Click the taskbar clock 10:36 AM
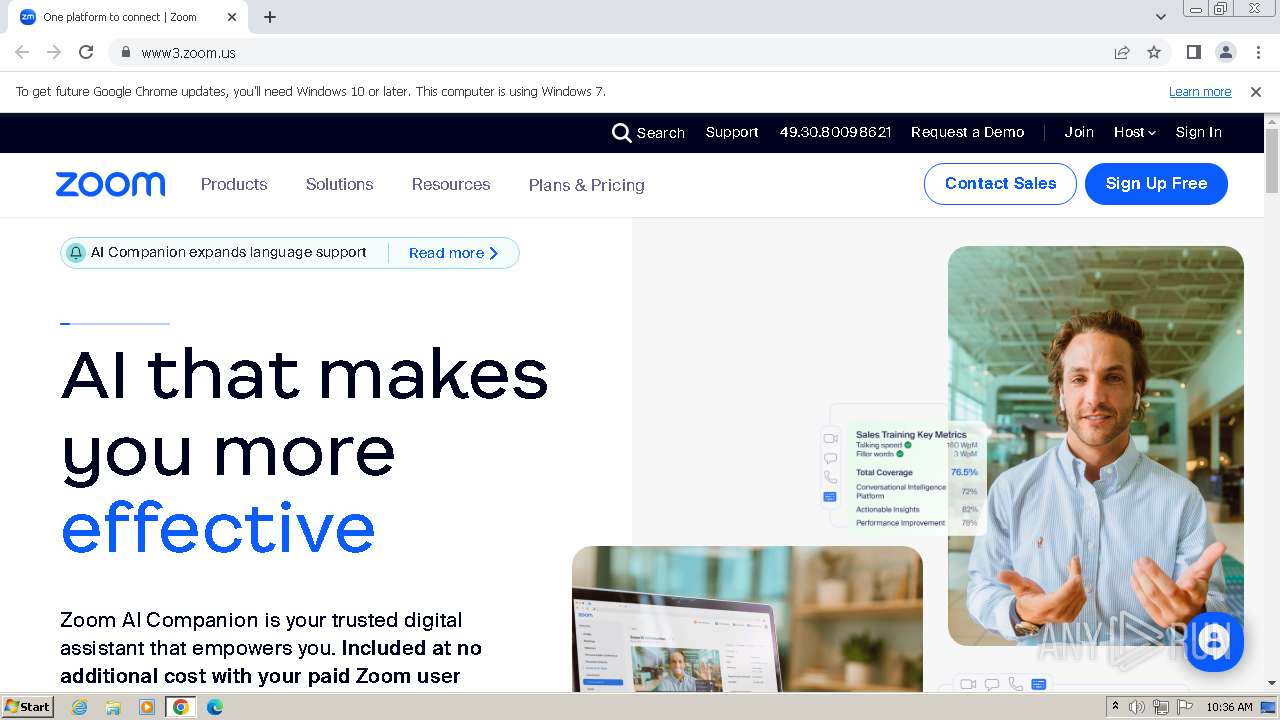Viewport: 1280px width, 720px height. click(x=1229, y=707)
